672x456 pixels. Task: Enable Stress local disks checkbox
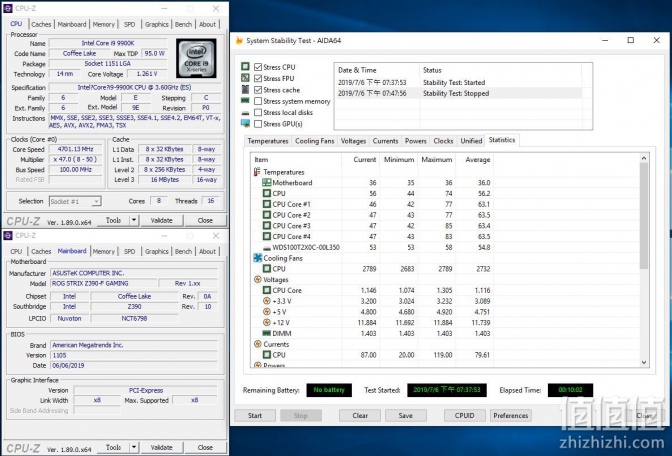[258, 112]
